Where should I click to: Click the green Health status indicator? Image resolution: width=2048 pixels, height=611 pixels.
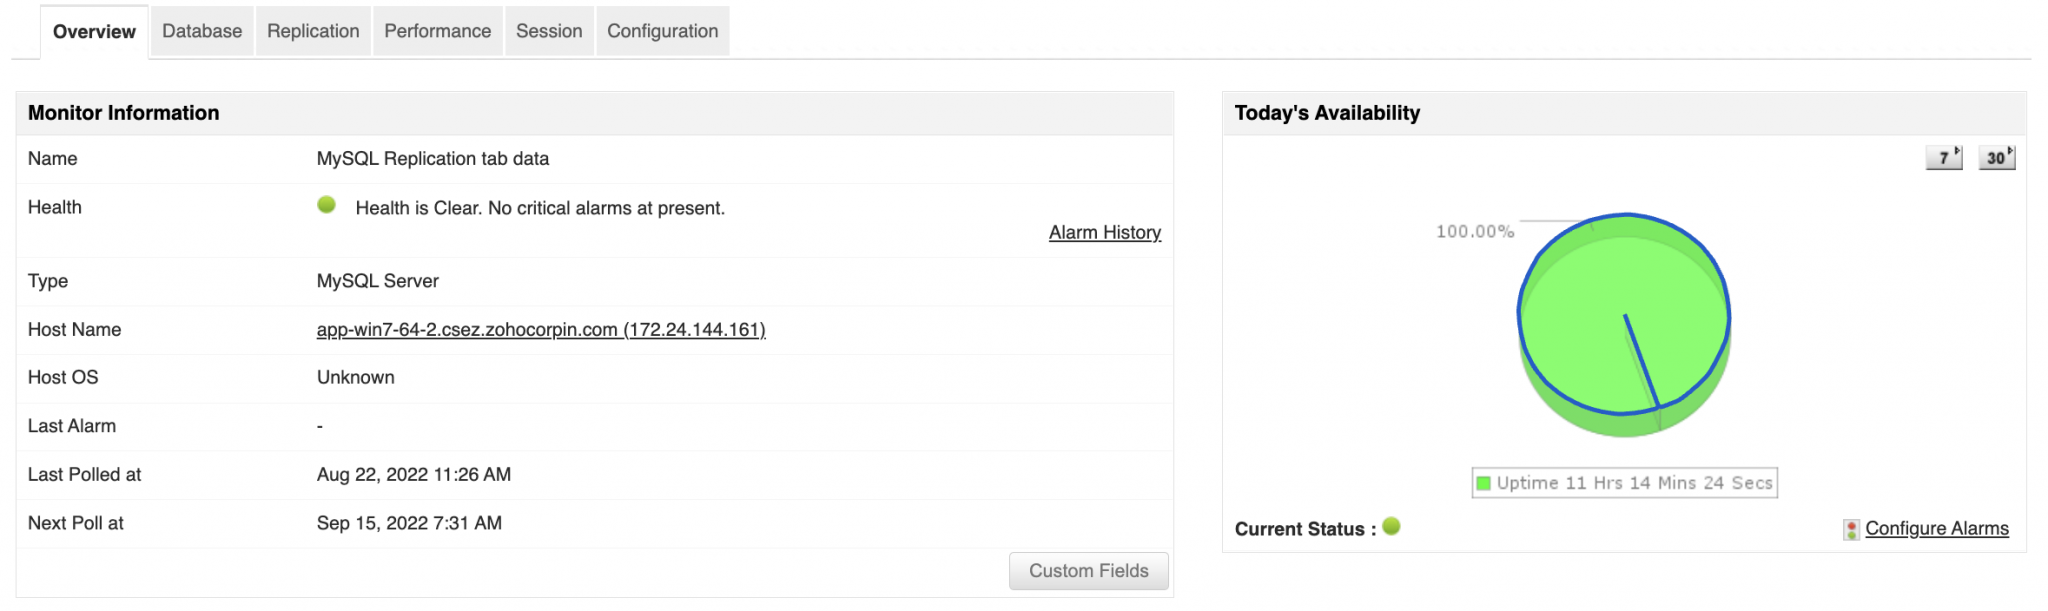coord(326,205)
